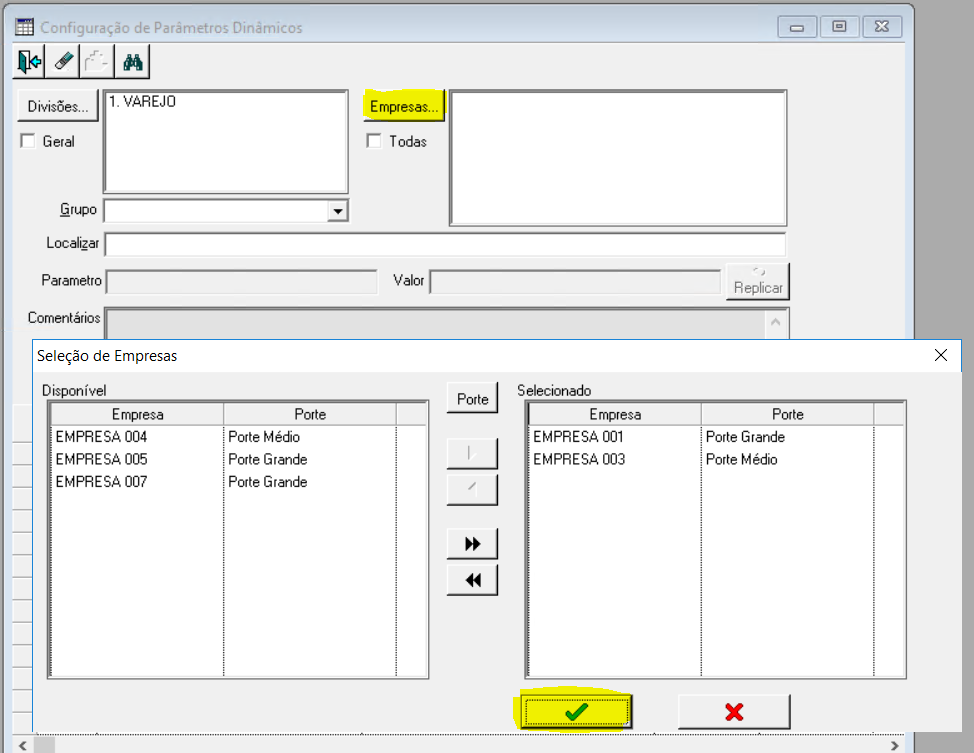Select EMPRESA 001 in Selecionado list
The image size is (974, 753).
(x=578, y=437)
